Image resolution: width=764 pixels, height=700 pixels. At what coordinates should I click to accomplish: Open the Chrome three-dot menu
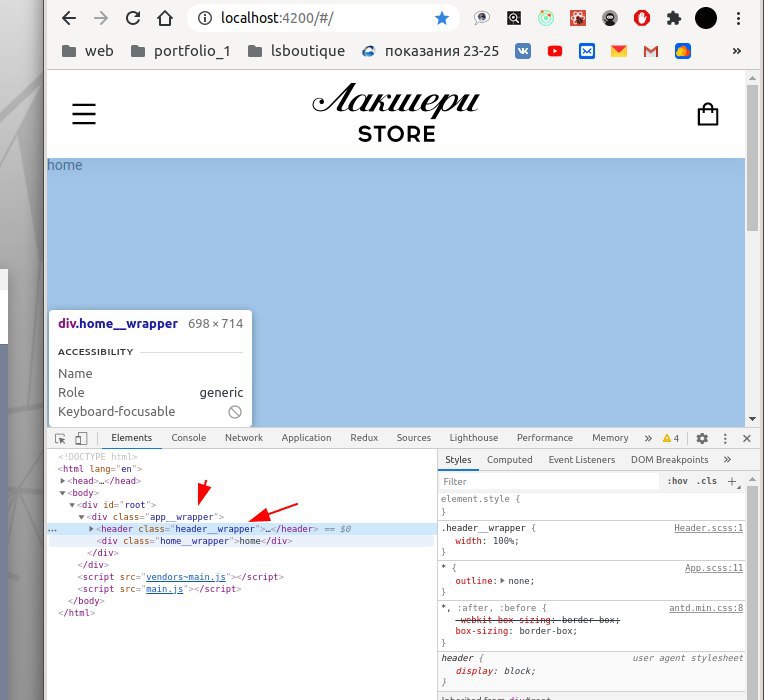pos(738,19)
